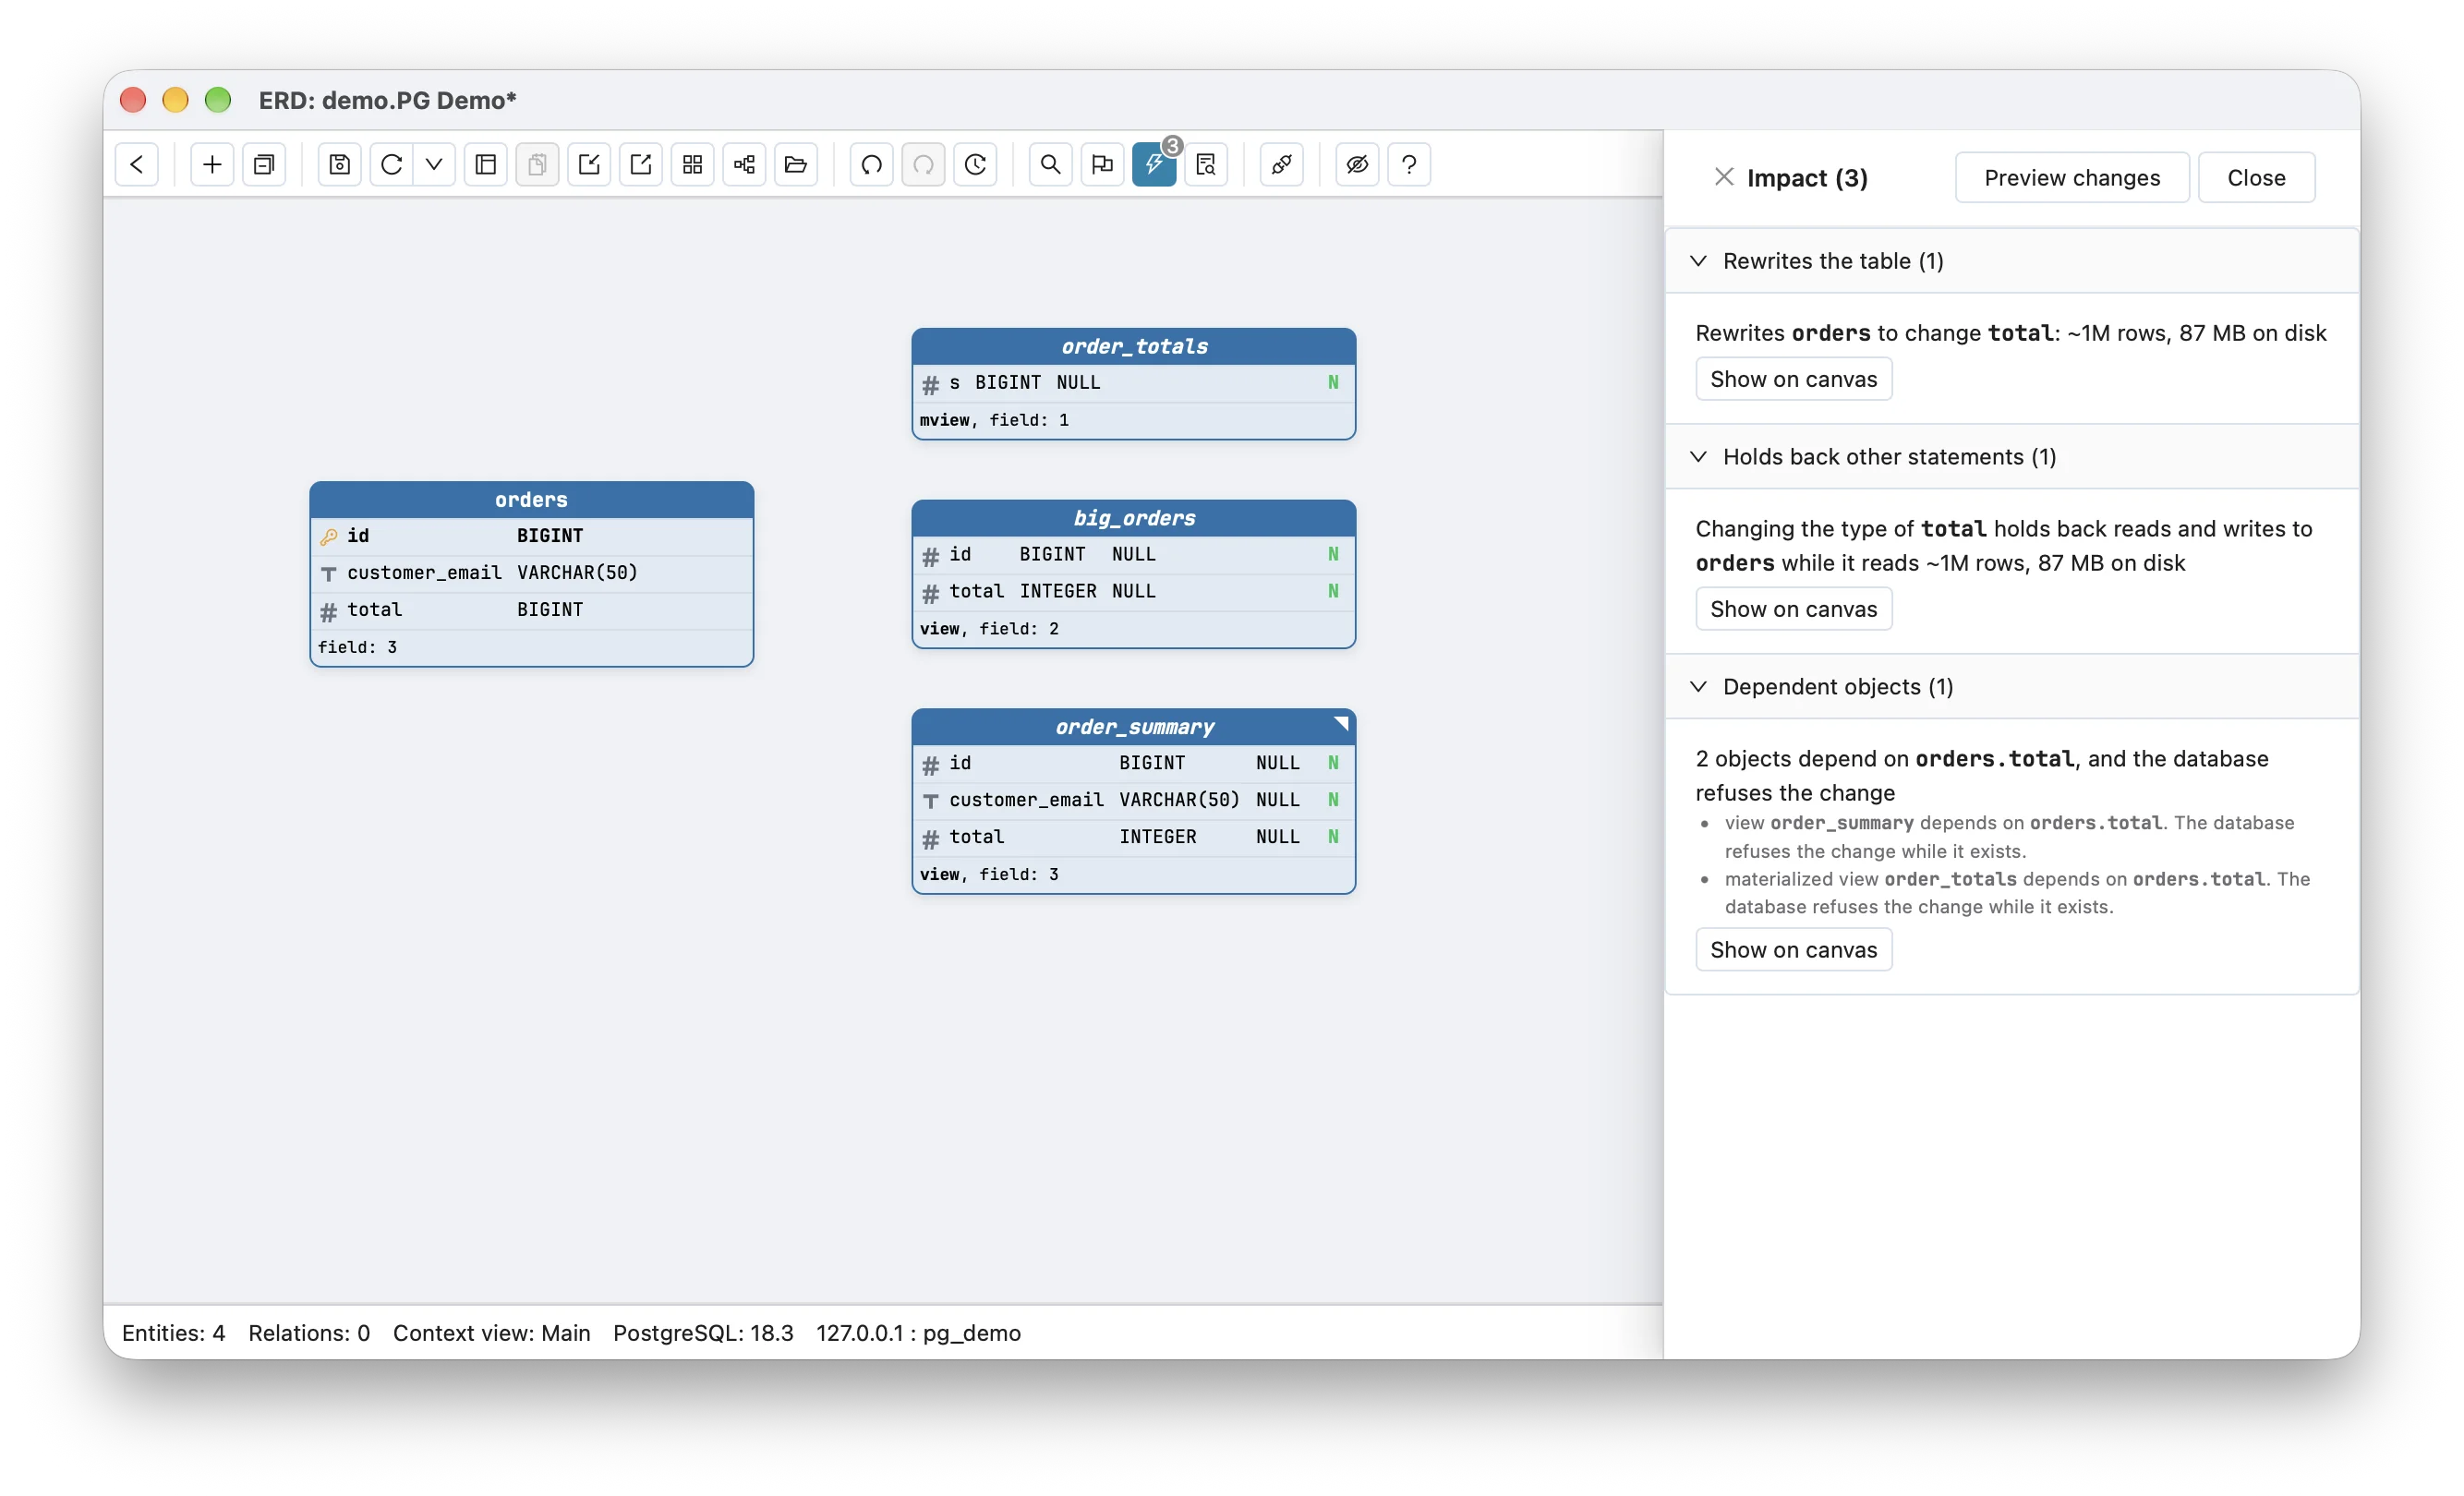Click the document-search preview icon
2464x1496 pixels.
pos(1207,164)
